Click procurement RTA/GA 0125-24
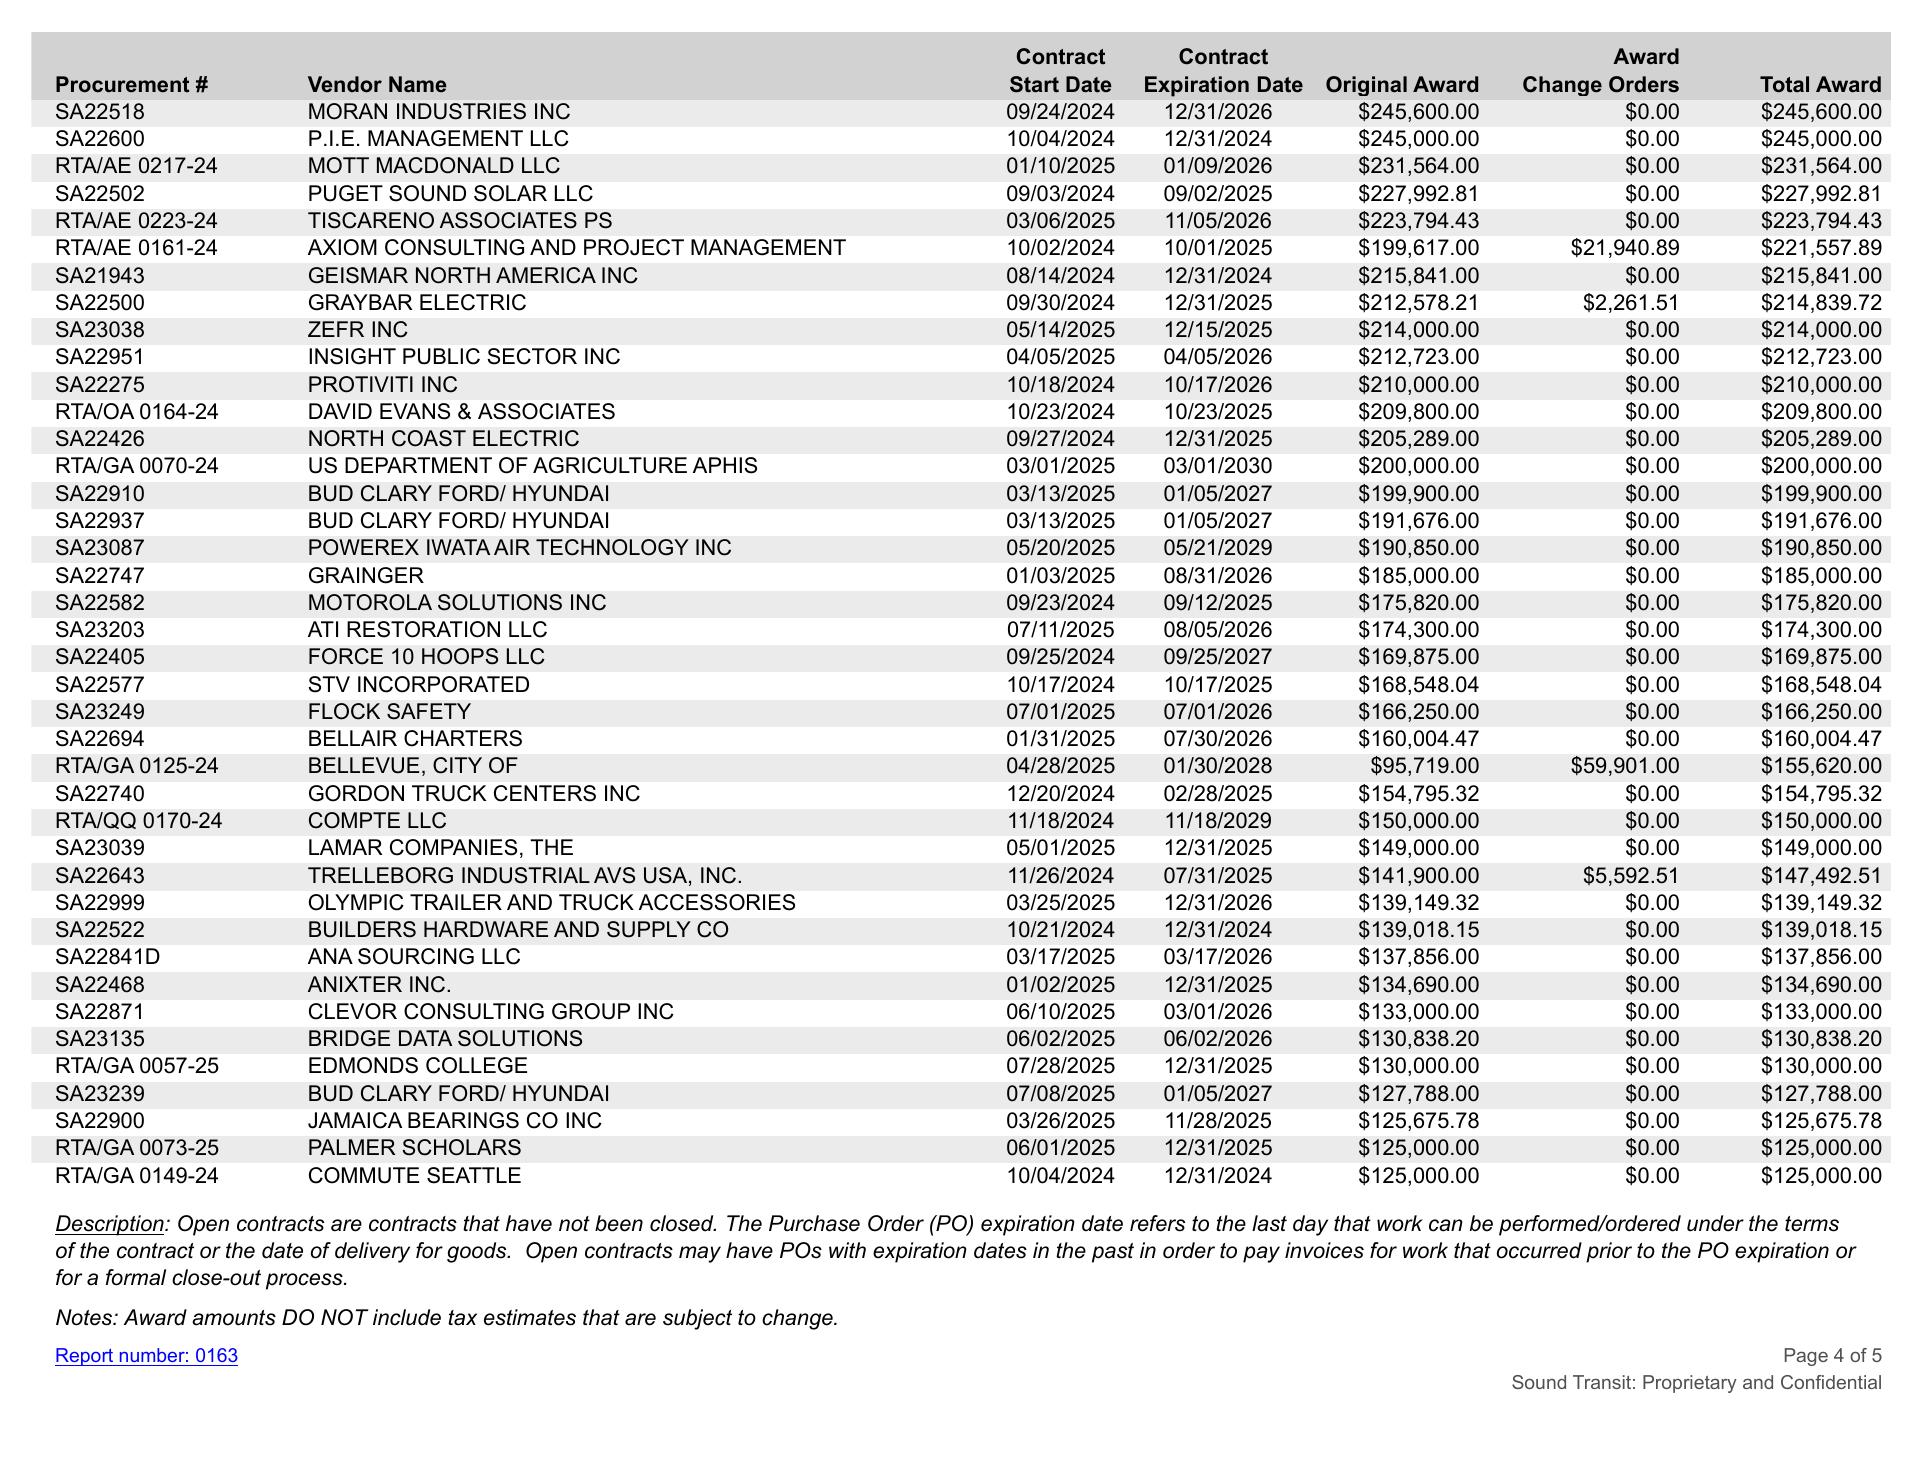This screenshot has width=1920, height=1484. click(x=136, y=766)
